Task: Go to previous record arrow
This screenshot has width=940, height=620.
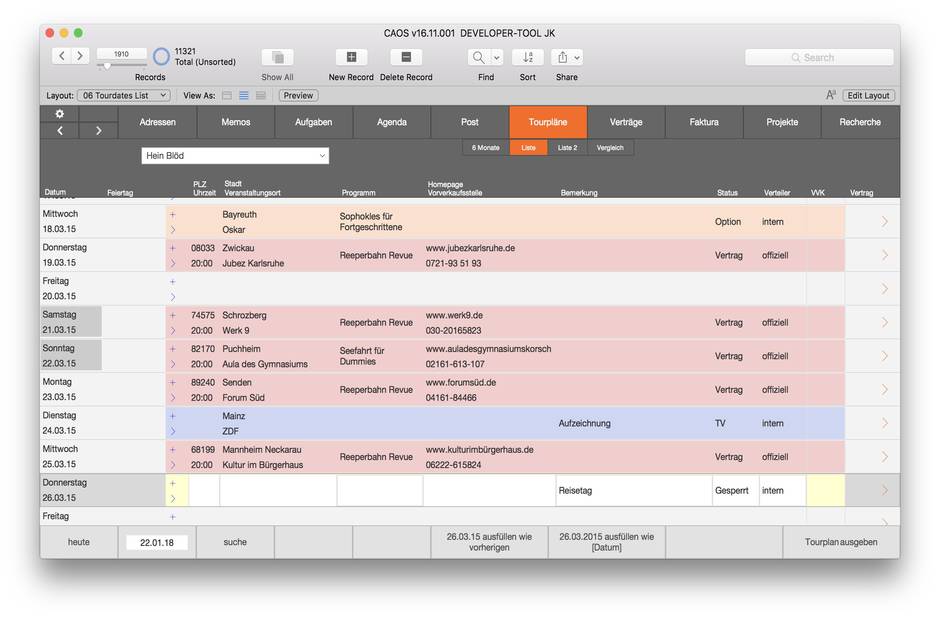Action: [x=62, y=56]
